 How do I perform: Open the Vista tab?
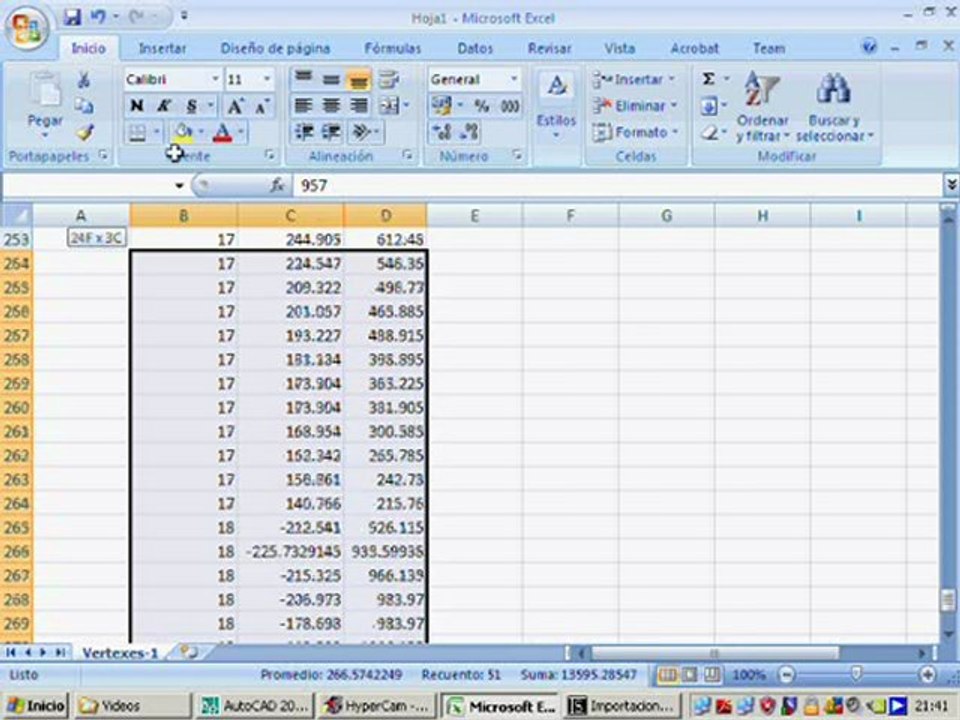[x=620, y=48]
